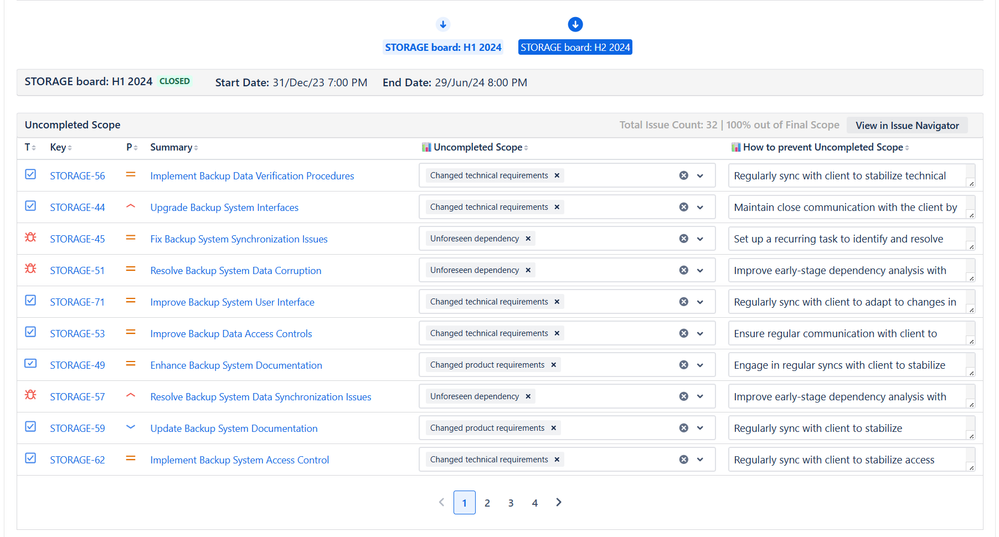
Task: Remove Unforeseen dependency tag in STORAGE-51 row
Action: [528, 270]
